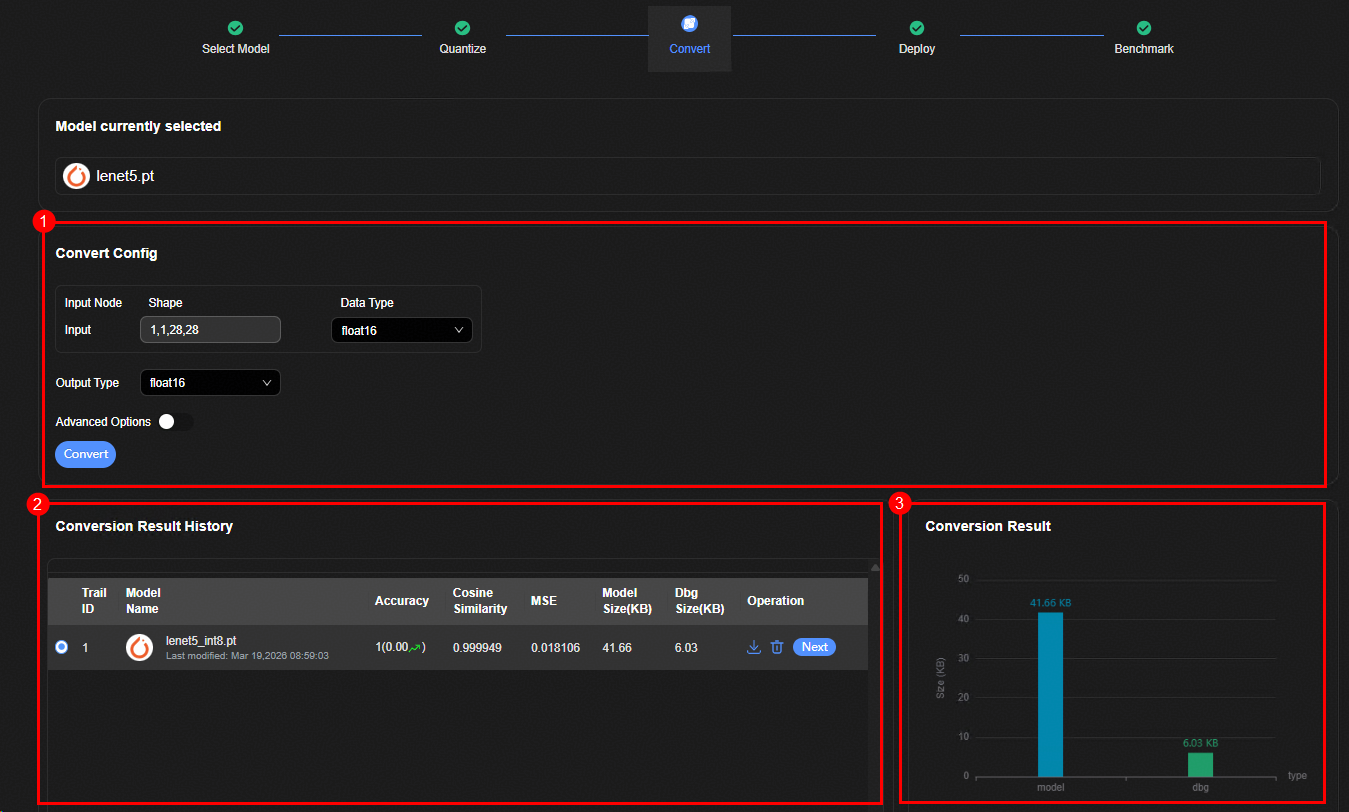Viewport: 1349px width, 812px height.
Task: Click the PyTorch icon in the history row
Action: 139,647
